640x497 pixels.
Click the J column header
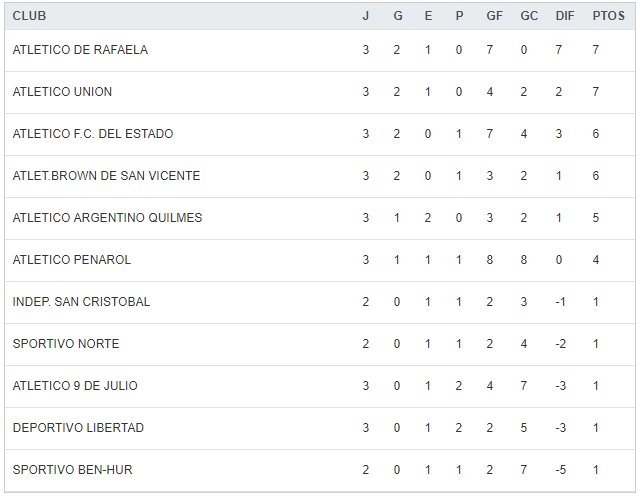point(365,16)
